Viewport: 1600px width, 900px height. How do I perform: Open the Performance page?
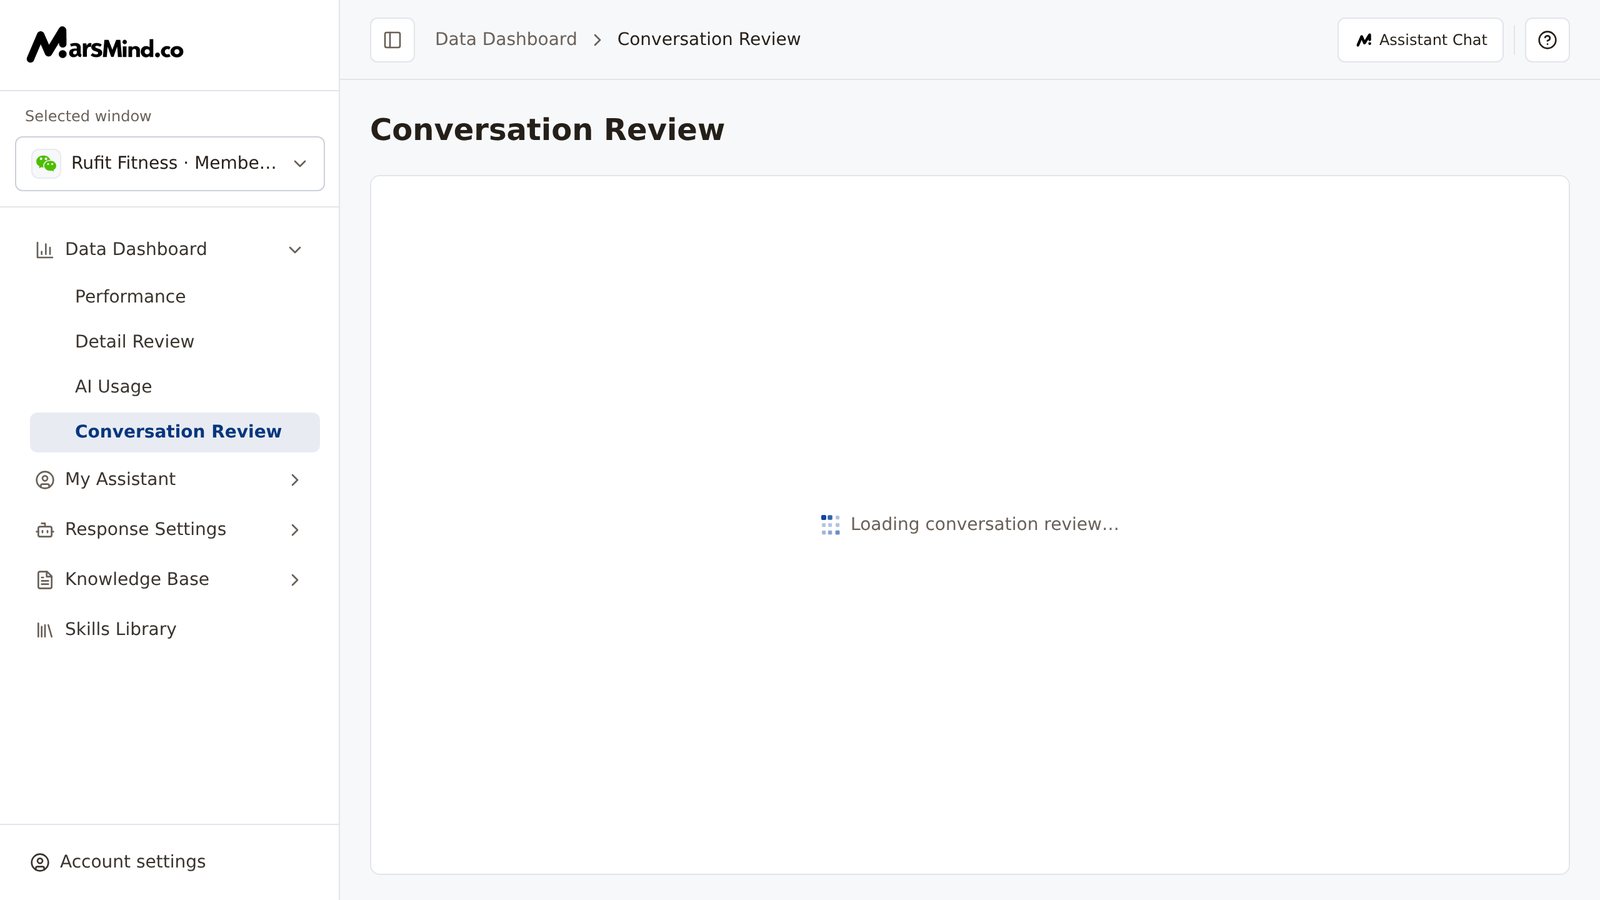(x=175, y=297)
